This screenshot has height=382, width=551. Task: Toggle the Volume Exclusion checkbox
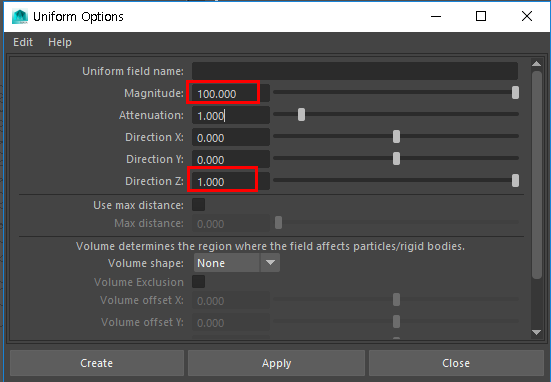pyautogui.click(x=199, y=281)
